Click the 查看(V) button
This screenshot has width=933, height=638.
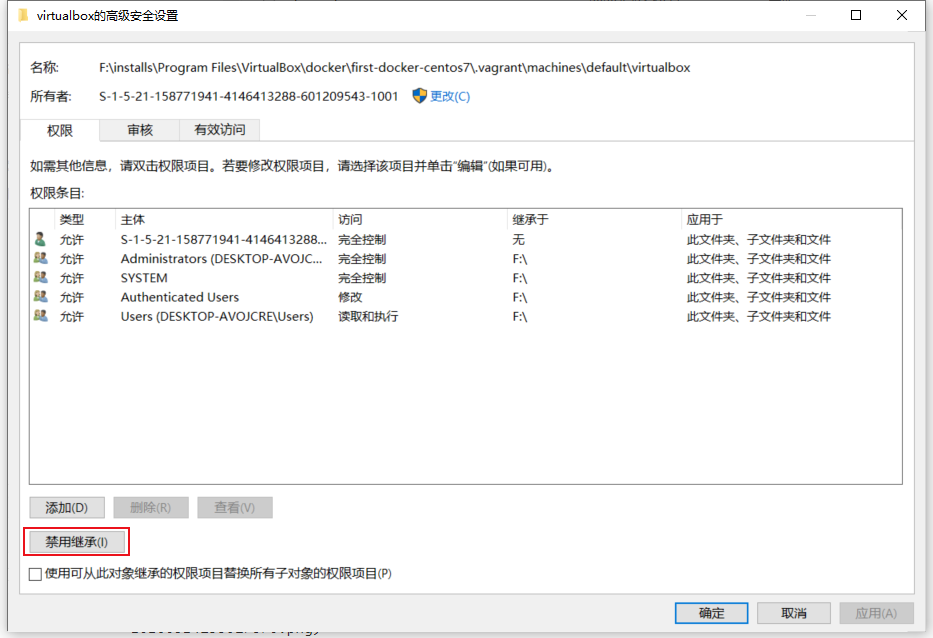tap(234, 508)
